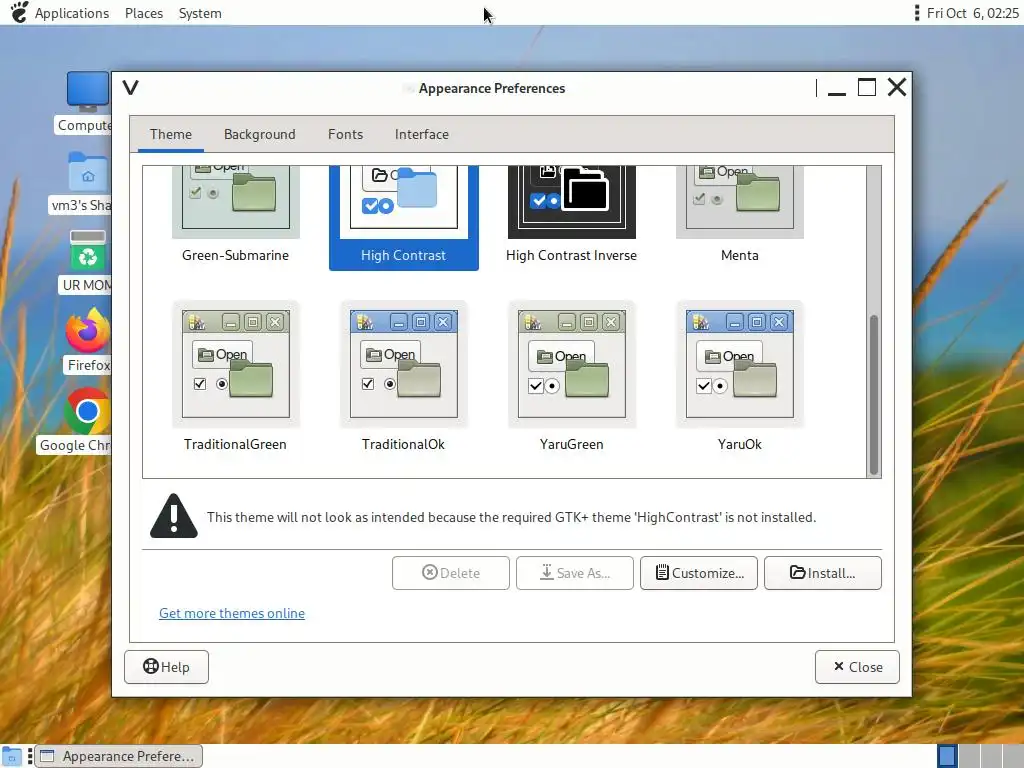Viewport: 1024px width, 768px height.
Task: Switch to the Theme tab
Action: click(170, 135)
